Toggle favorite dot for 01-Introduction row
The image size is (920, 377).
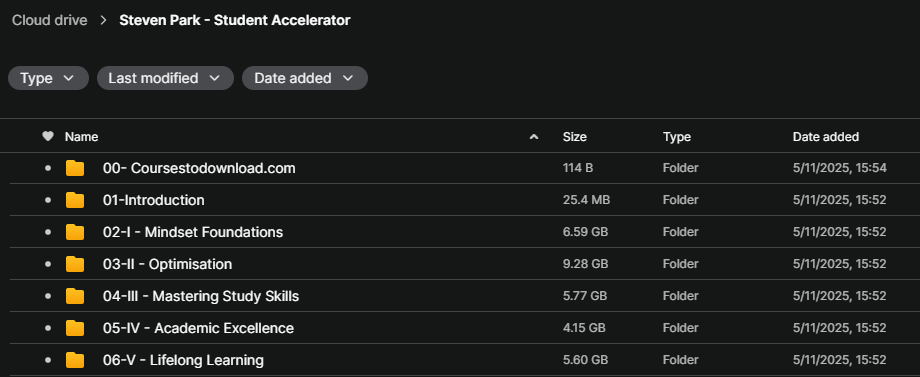pyautogui.click(x=48, y=200)
